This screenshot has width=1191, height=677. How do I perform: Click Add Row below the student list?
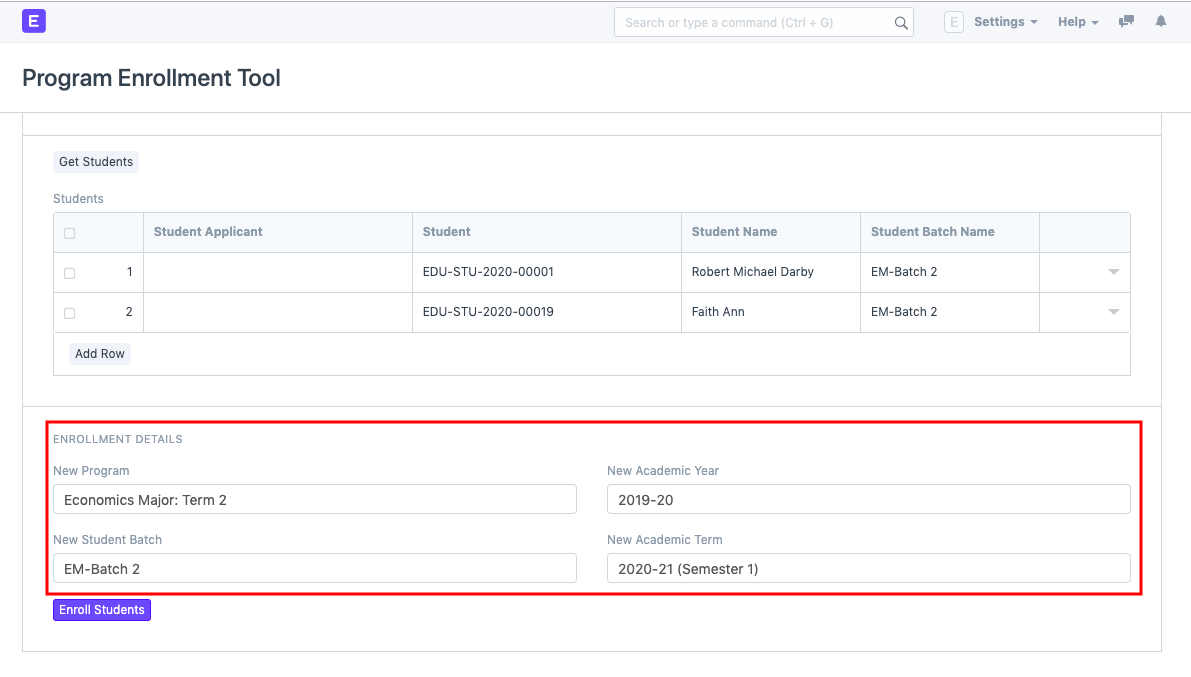click(99, 353)
